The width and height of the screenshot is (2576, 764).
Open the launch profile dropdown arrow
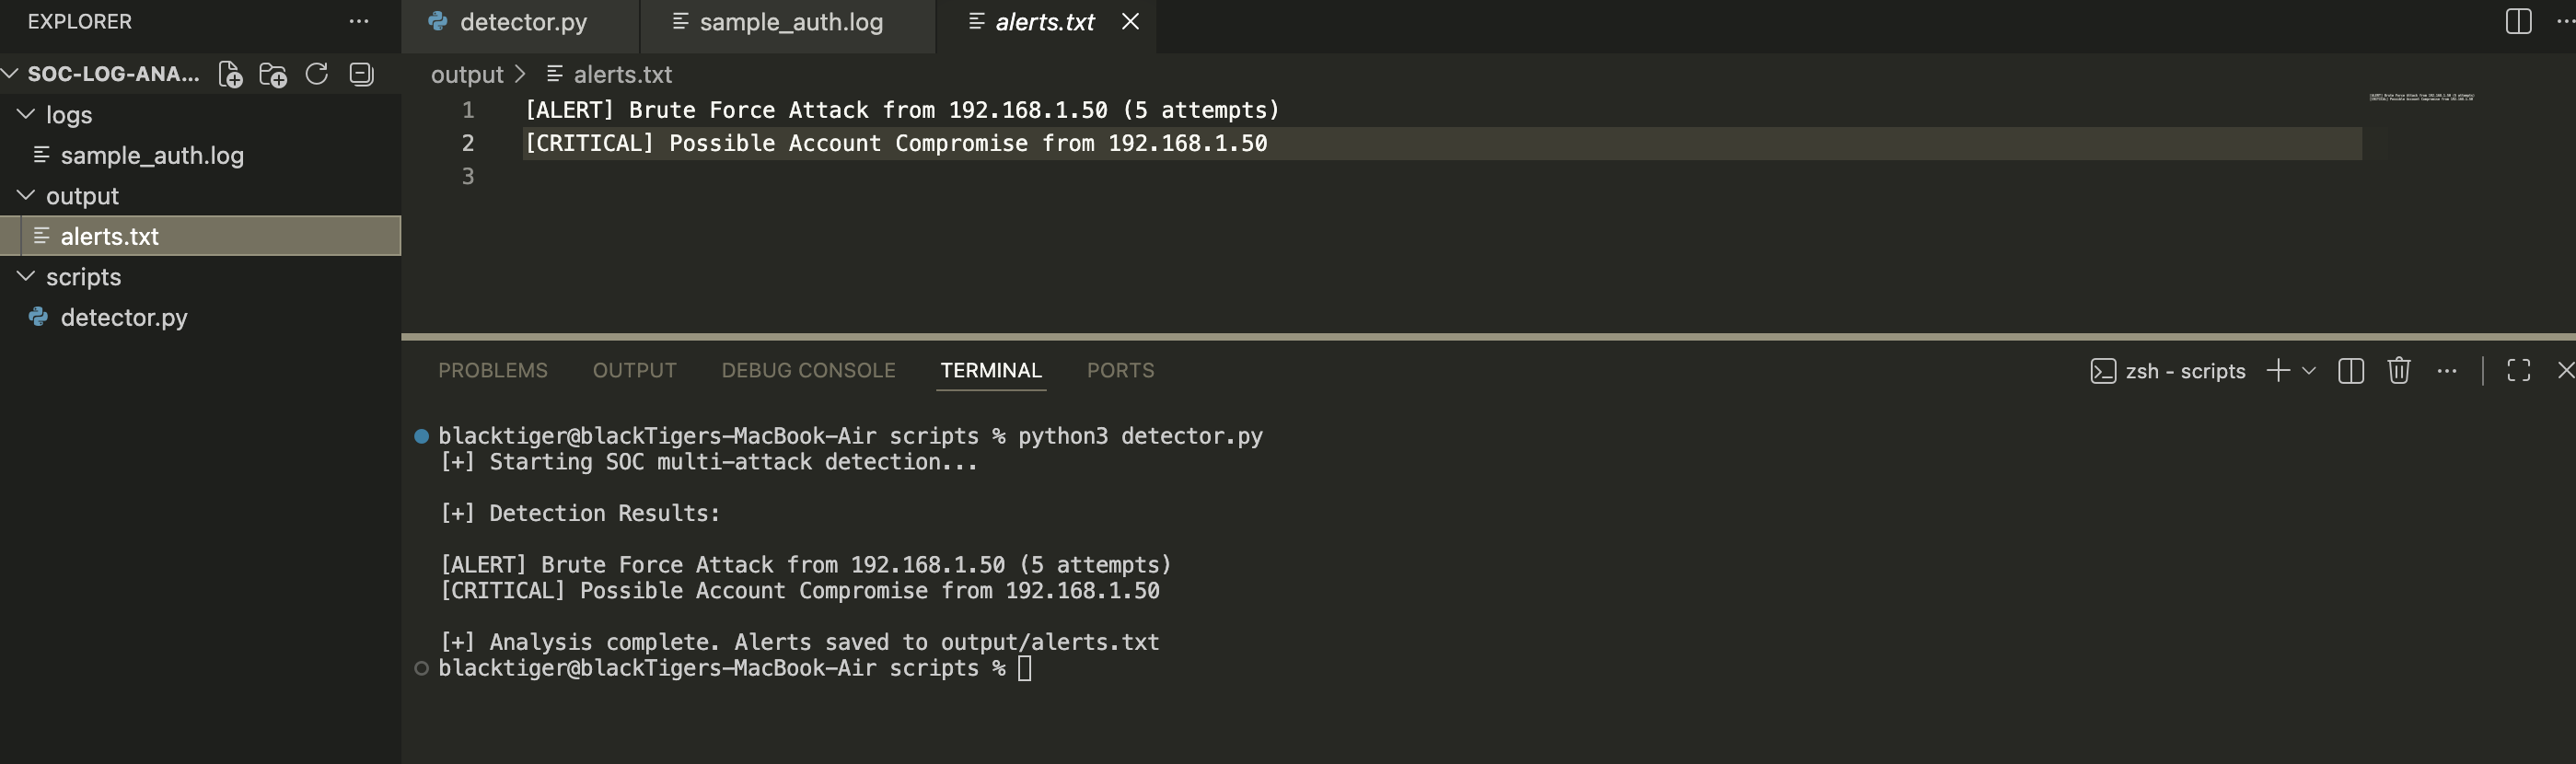(x=2308, y=371)
